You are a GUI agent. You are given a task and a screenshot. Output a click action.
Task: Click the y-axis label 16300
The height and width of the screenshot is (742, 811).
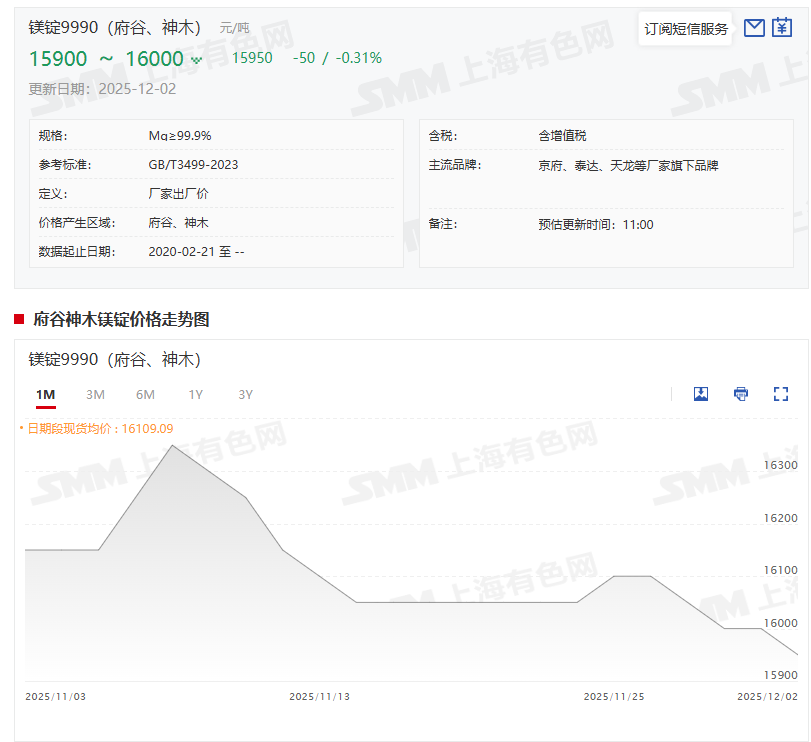pos(781,465)
